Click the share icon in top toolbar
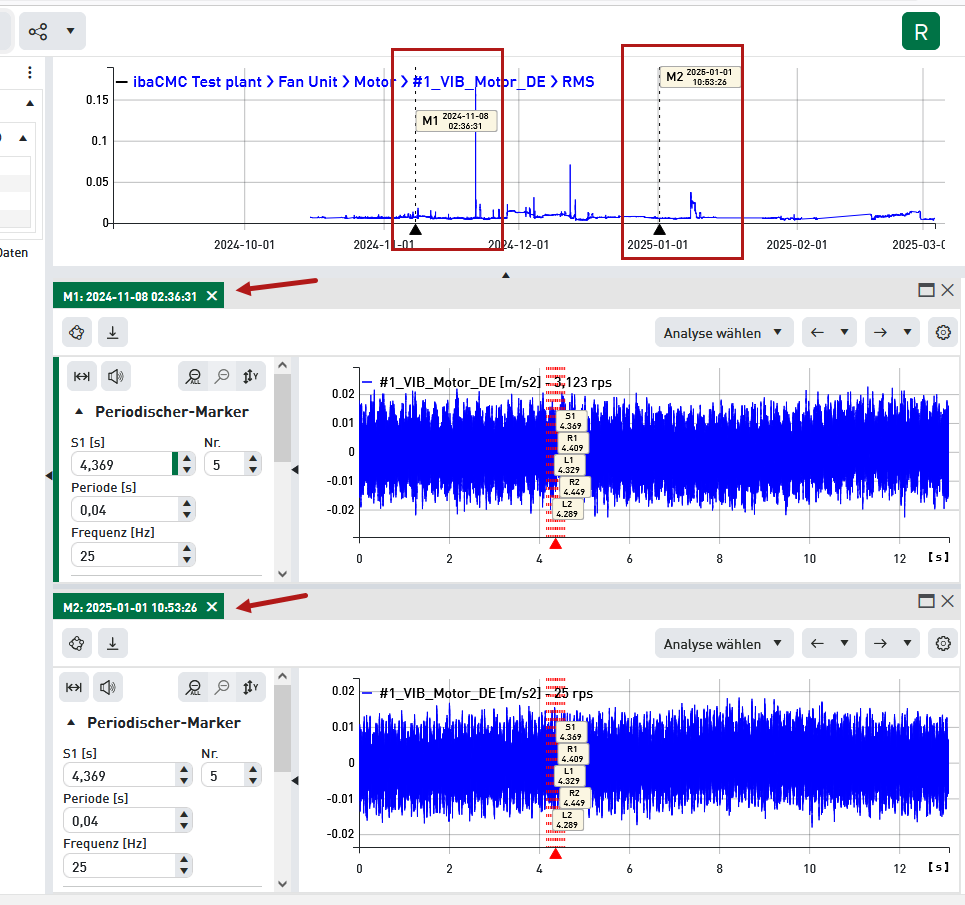 coord(38,31)
